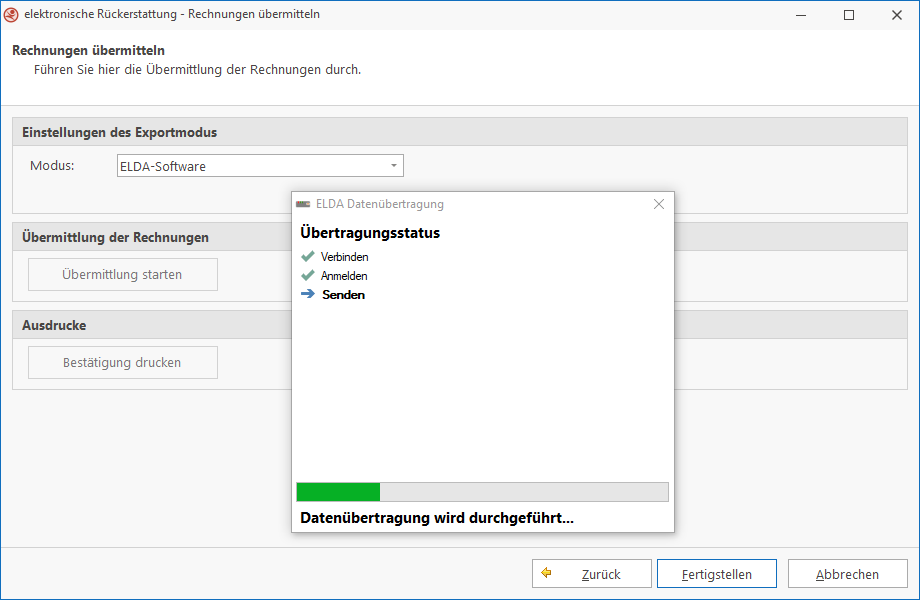Screen dimensions: 920x600
Task: Click the Datenübertragung wird durchgeführt status text
Action: pyautogui.click(x=437, y=518)
